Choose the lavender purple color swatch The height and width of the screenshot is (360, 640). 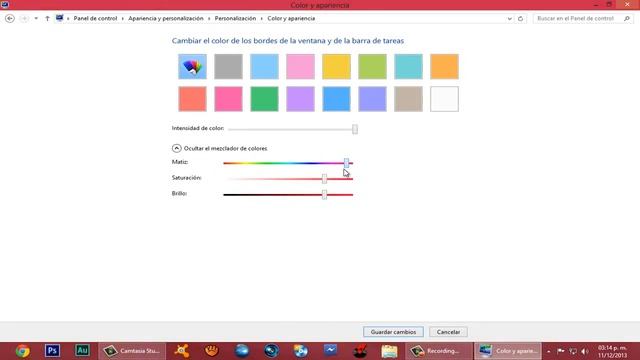300,99
